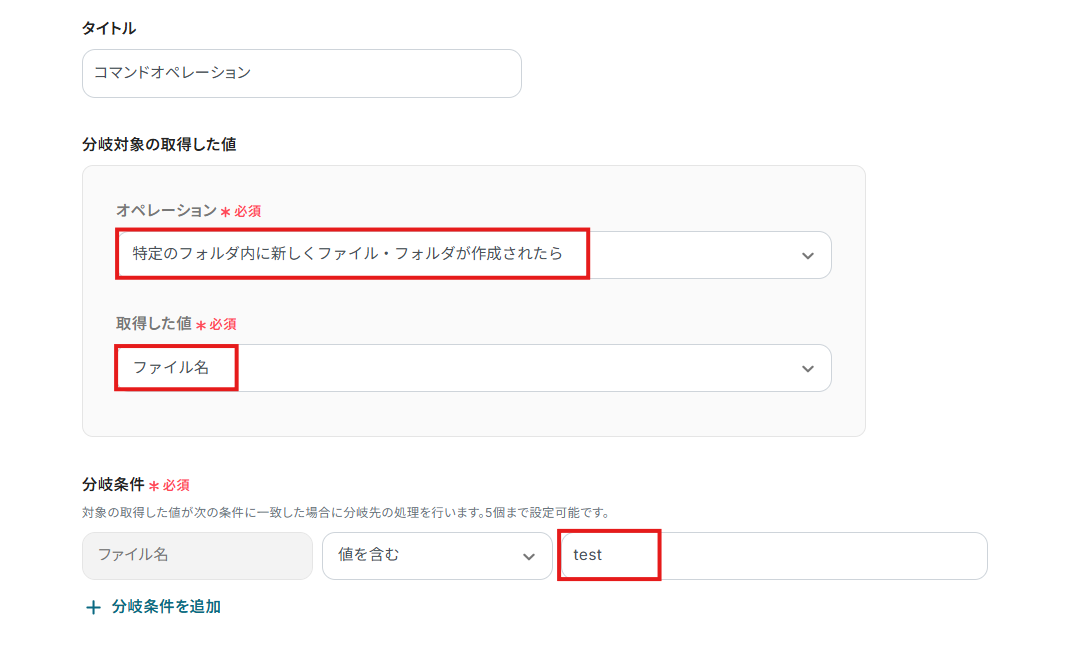Click the plus icon beside 分岐条件を追加
The width and height of the screenshot is (1077, 667).
(x=94, y=607)
